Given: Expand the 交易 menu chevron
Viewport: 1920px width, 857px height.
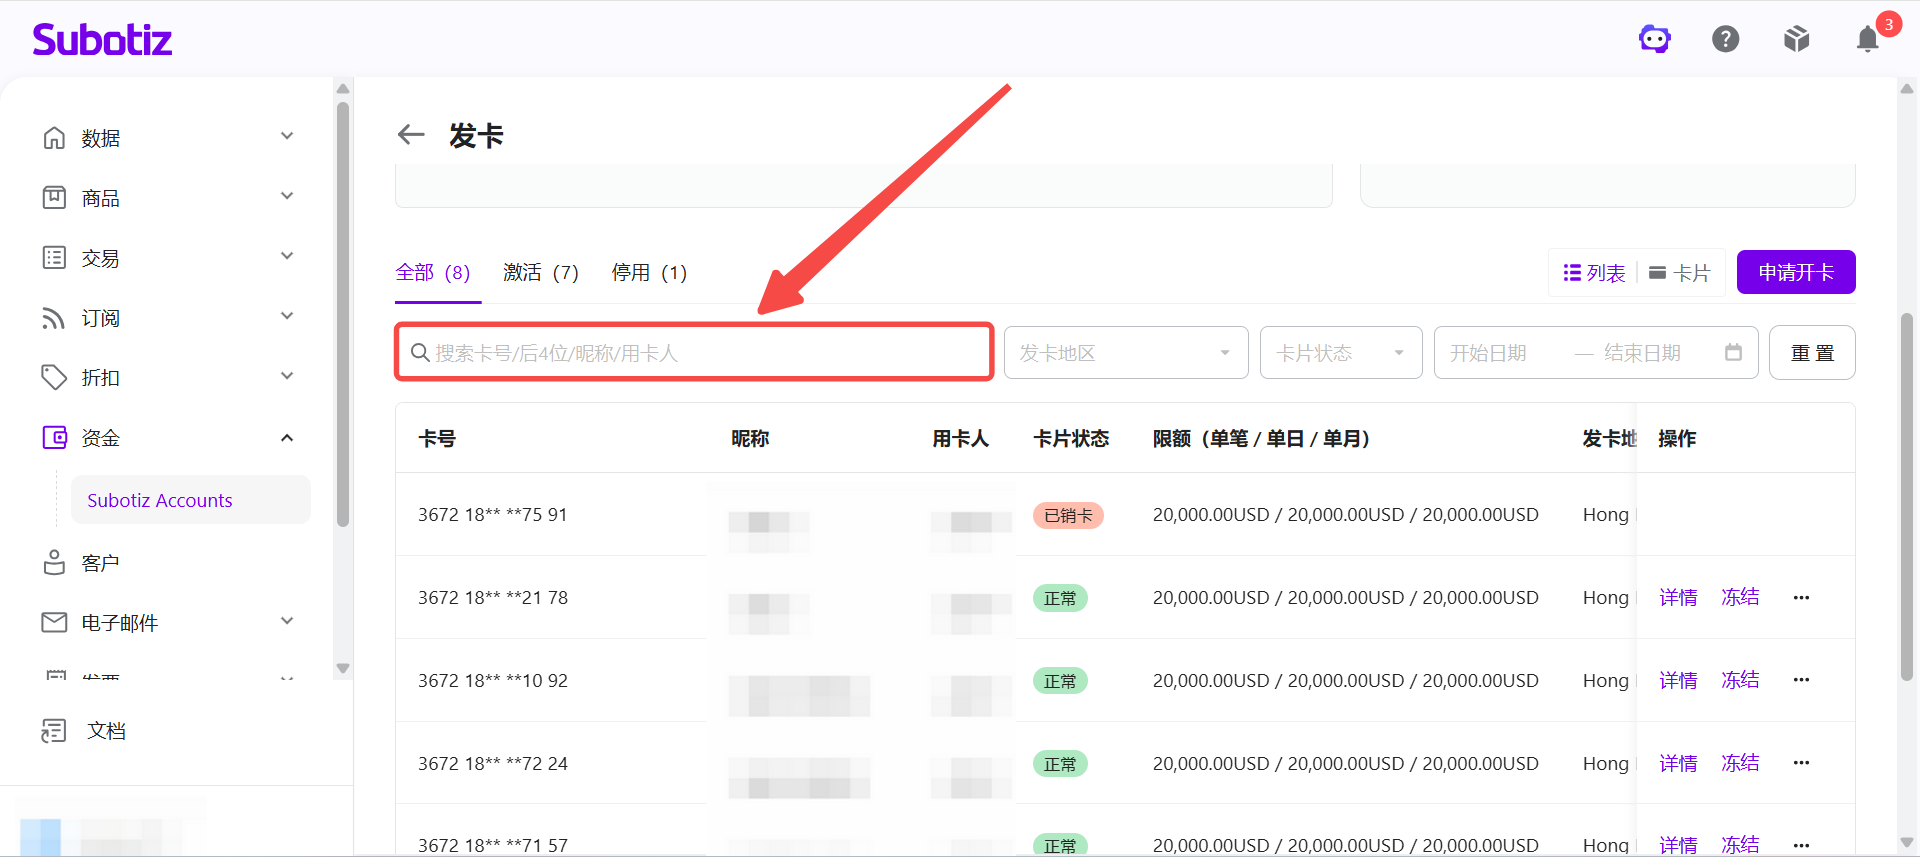Looking at the screenshot, I should pyautogui.click(x=287, y=256).
